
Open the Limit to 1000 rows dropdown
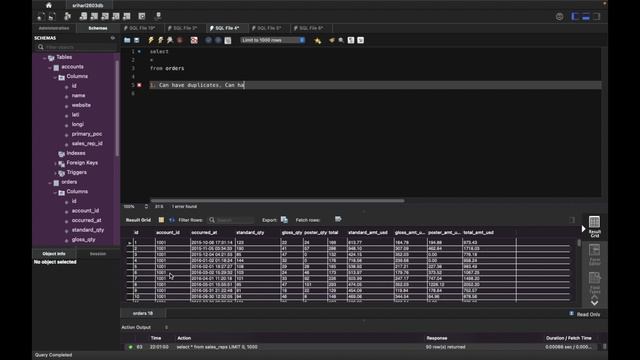273,40
